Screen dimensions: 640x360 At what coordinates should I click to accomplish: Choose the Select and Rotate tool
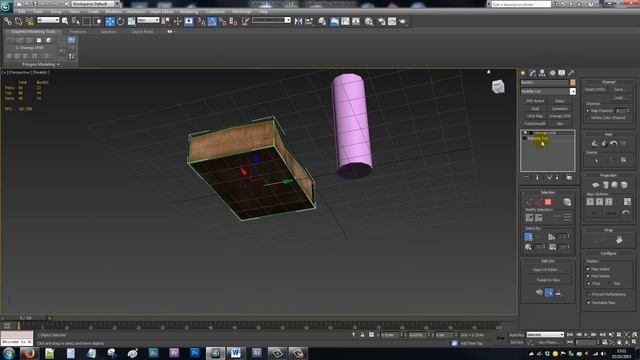click(x=120, y=21)
